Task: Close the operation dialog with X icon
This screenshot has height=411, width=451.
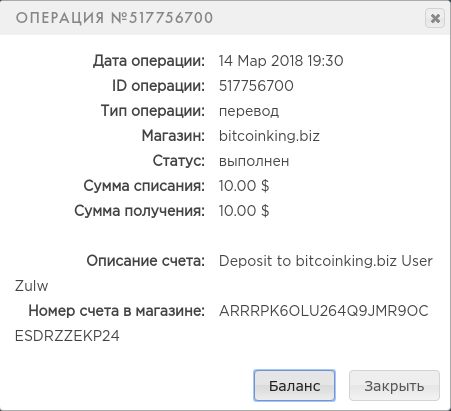Action: point(435,18)
